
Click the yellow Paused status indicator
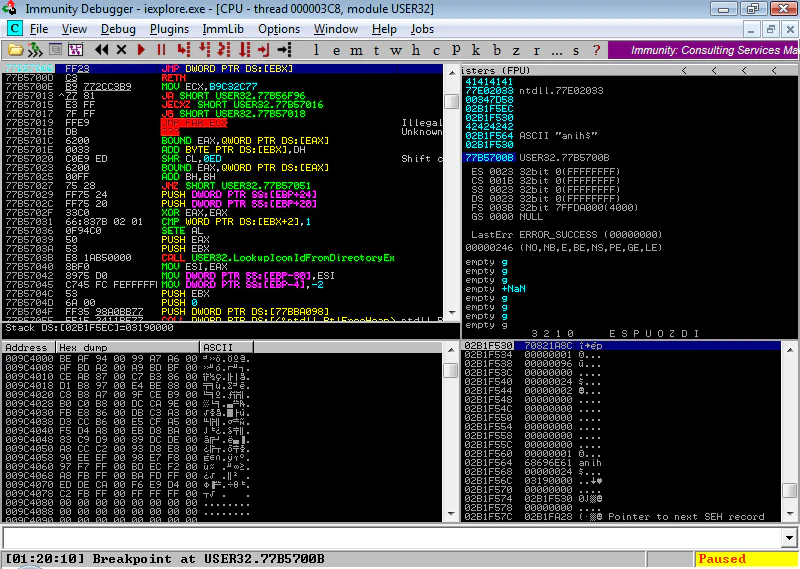point(746,559)
